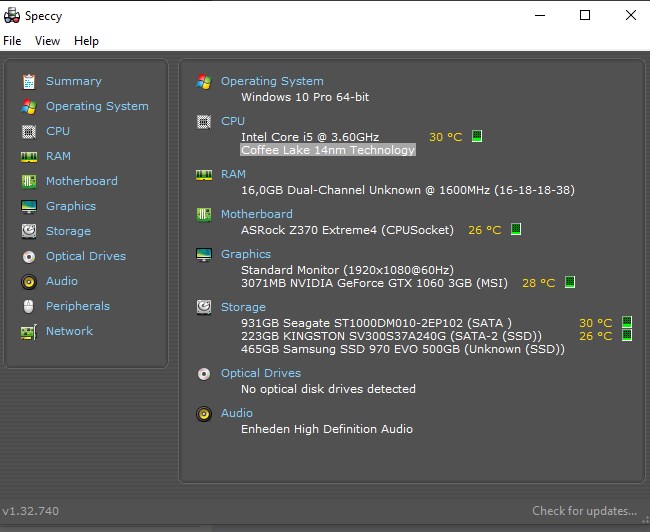Click the Intel Core i5 @ 3.60GHz text
Viewport: 650px width, 532px height.
point(310,137)
